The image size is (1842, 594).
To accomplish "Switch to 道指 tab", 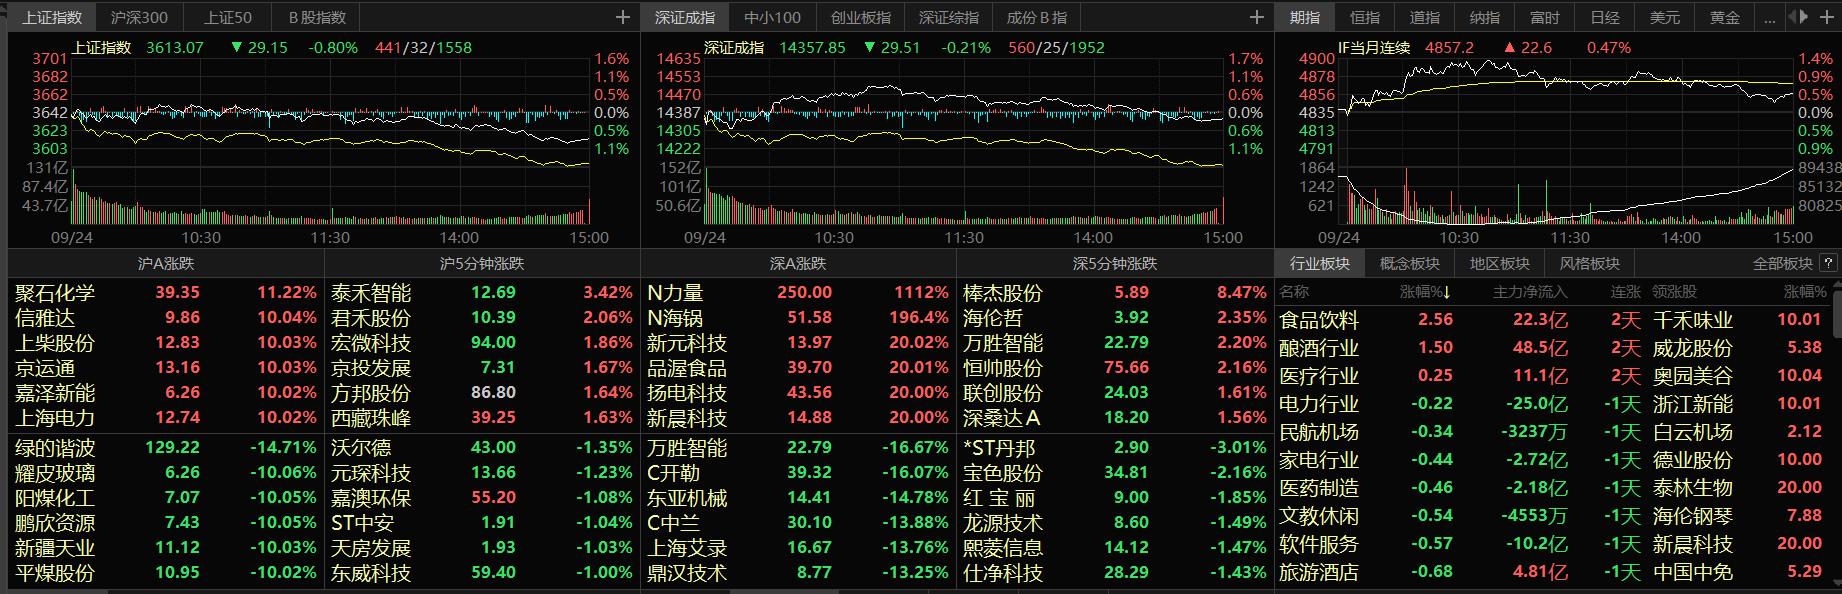I will (x=1425, y=17).
